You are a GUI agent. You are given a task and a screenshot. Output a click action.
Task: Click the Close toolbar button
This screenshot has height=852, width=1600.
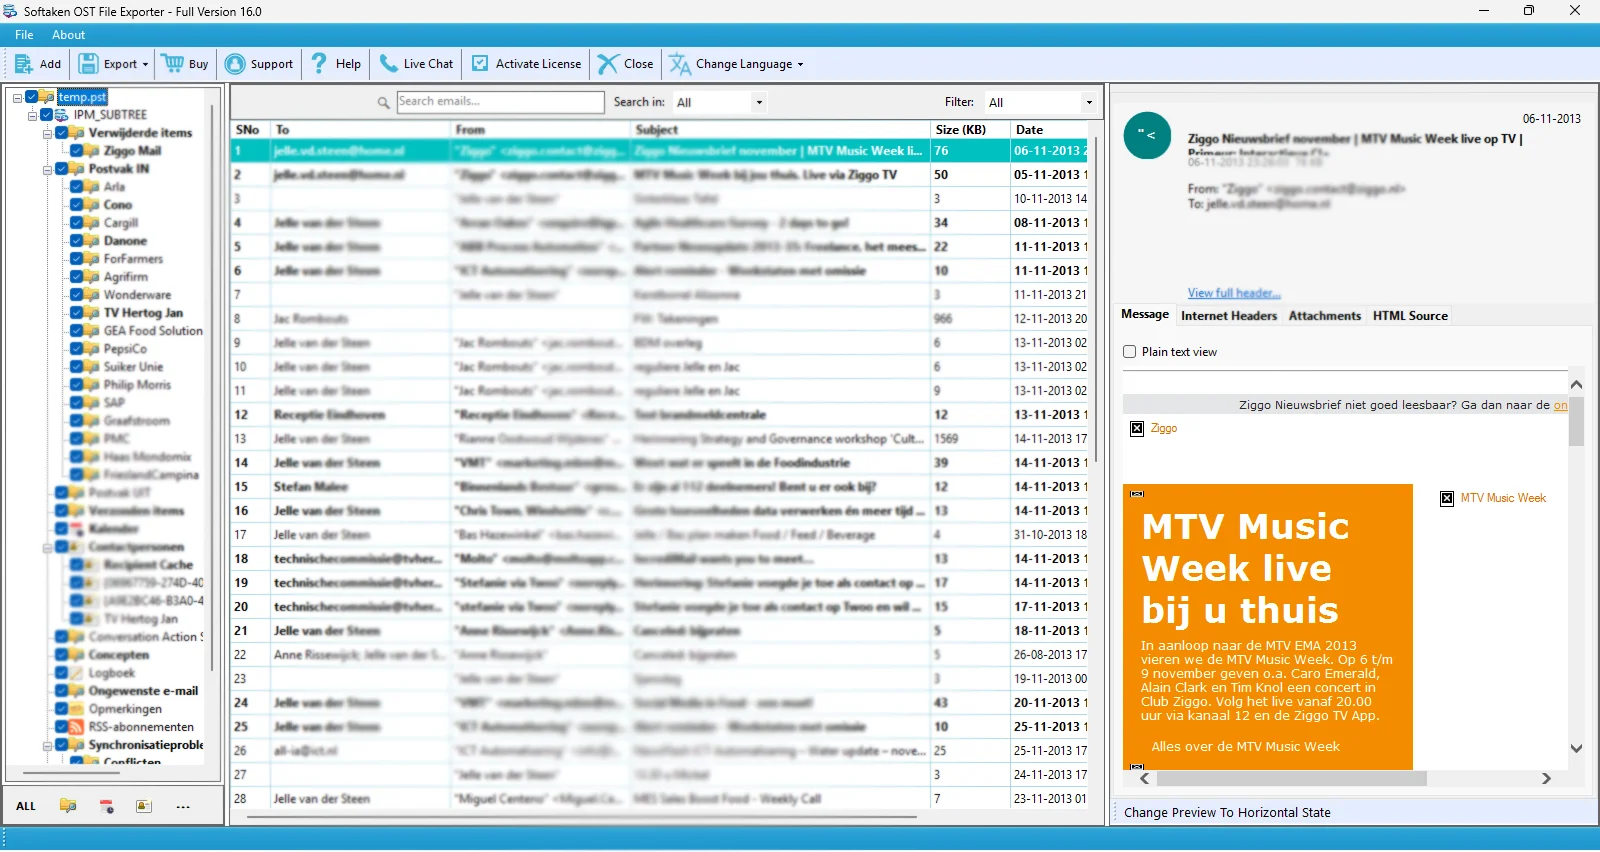coord(626,64)
